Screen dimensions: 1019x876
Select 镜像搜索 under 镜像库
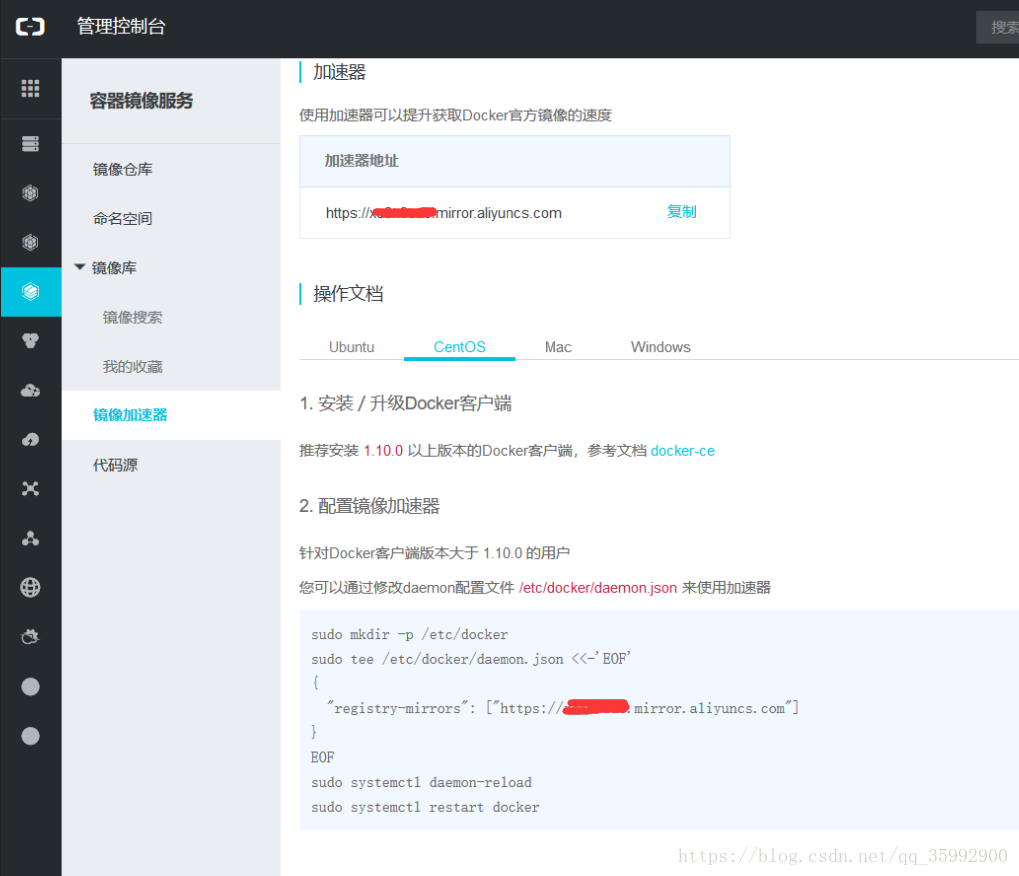(x=133, y=317)
